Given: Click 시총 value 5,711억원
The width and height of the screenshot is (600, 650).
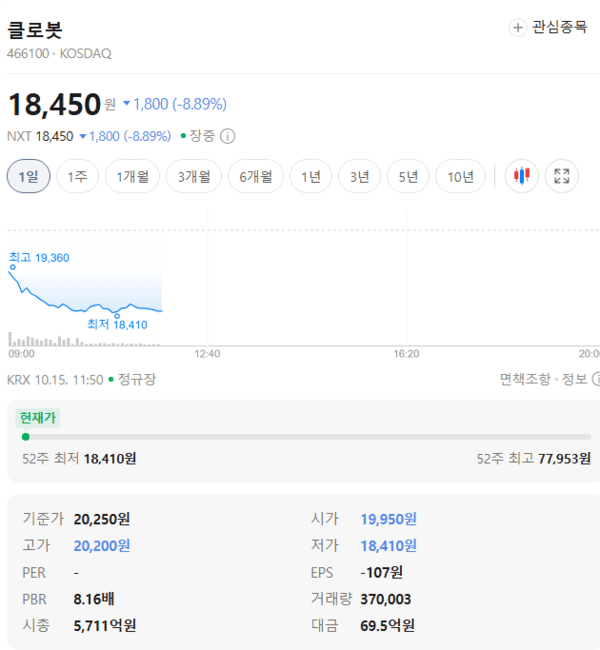Looking at the screenshot, I should pos(104,626).
